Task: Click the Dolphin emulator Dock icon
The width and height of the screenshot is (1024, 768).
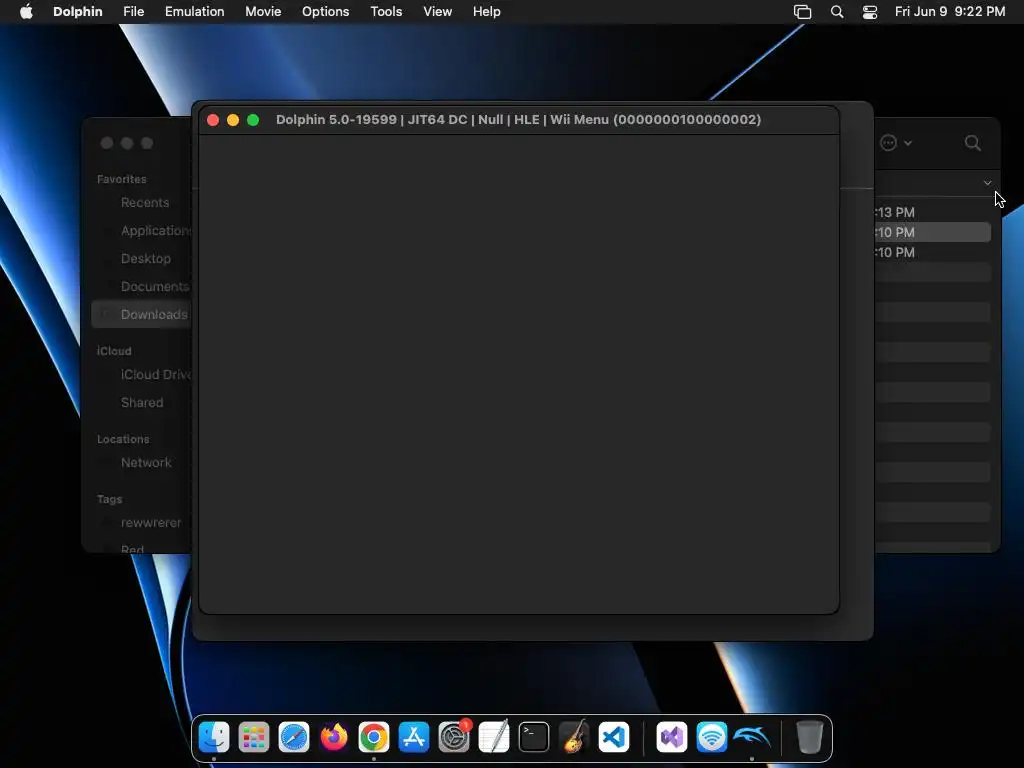Action: 752,737
